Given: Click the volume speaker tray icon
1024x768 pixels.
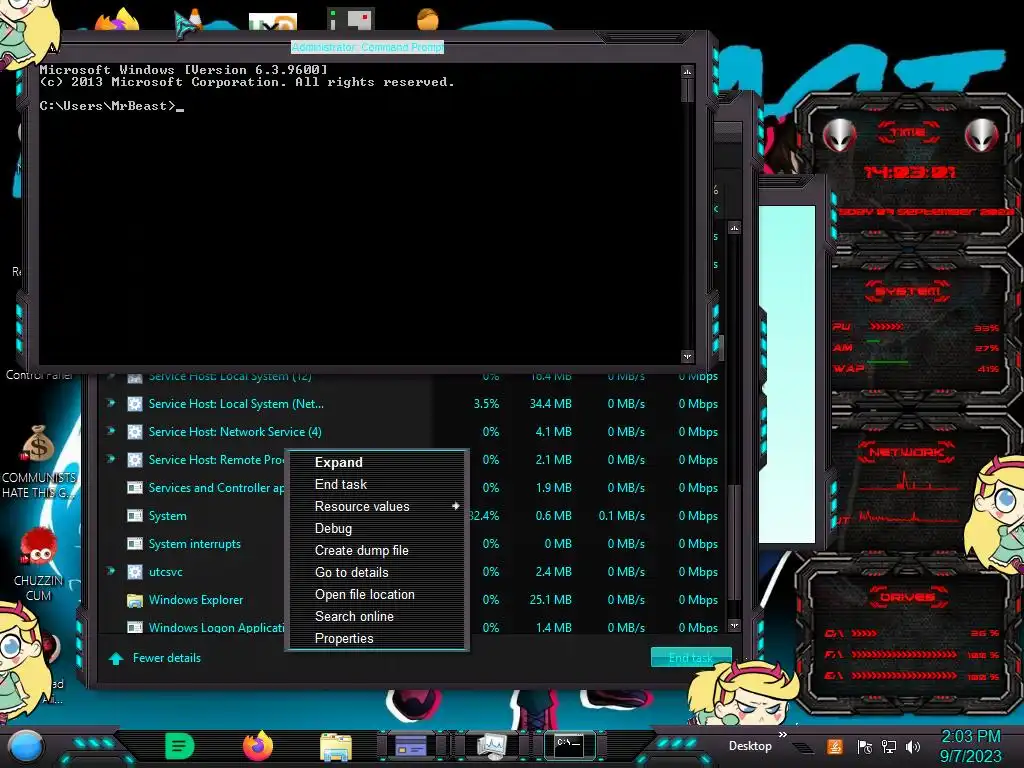Looking at the screenshot, I should tap(913, 746).
